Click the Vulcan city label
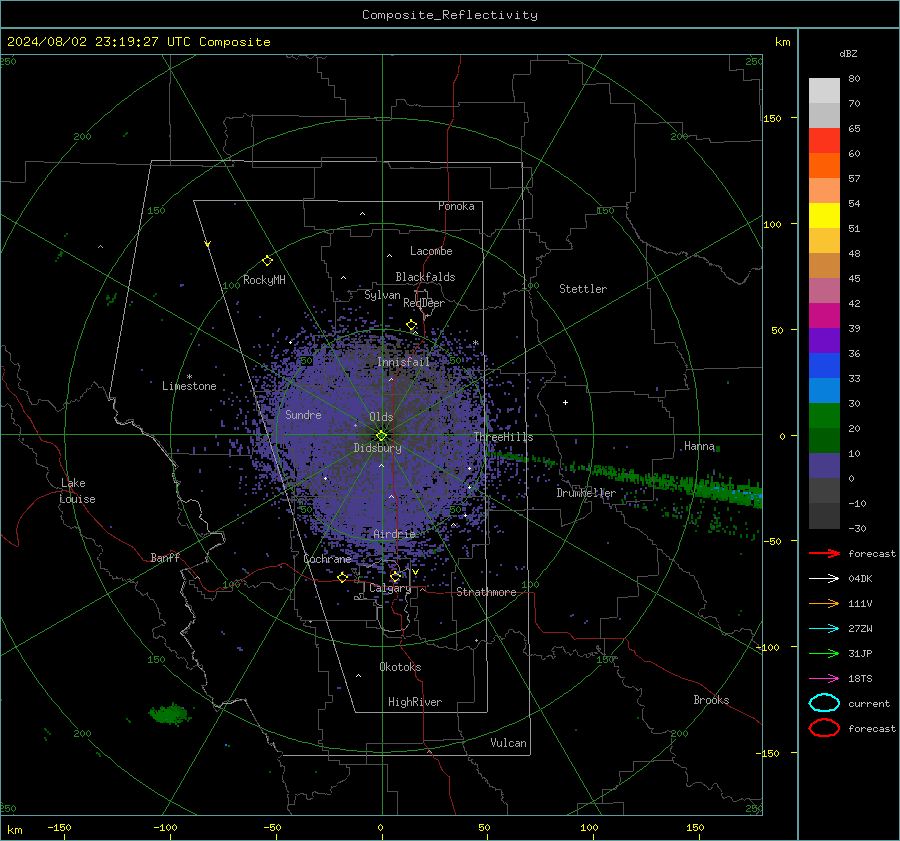900x841 pixels. [508, 743]
